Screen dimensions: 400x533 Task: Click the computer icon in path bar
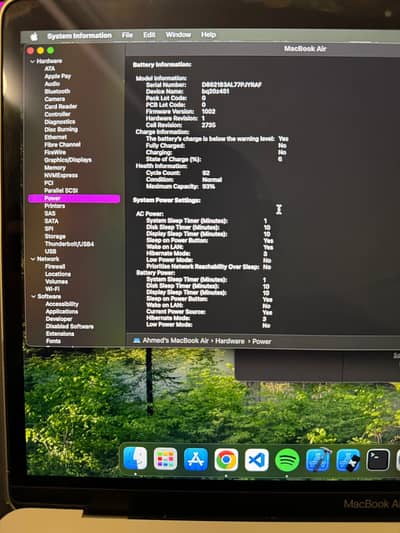pyautogui.click(x=137, y=340)
